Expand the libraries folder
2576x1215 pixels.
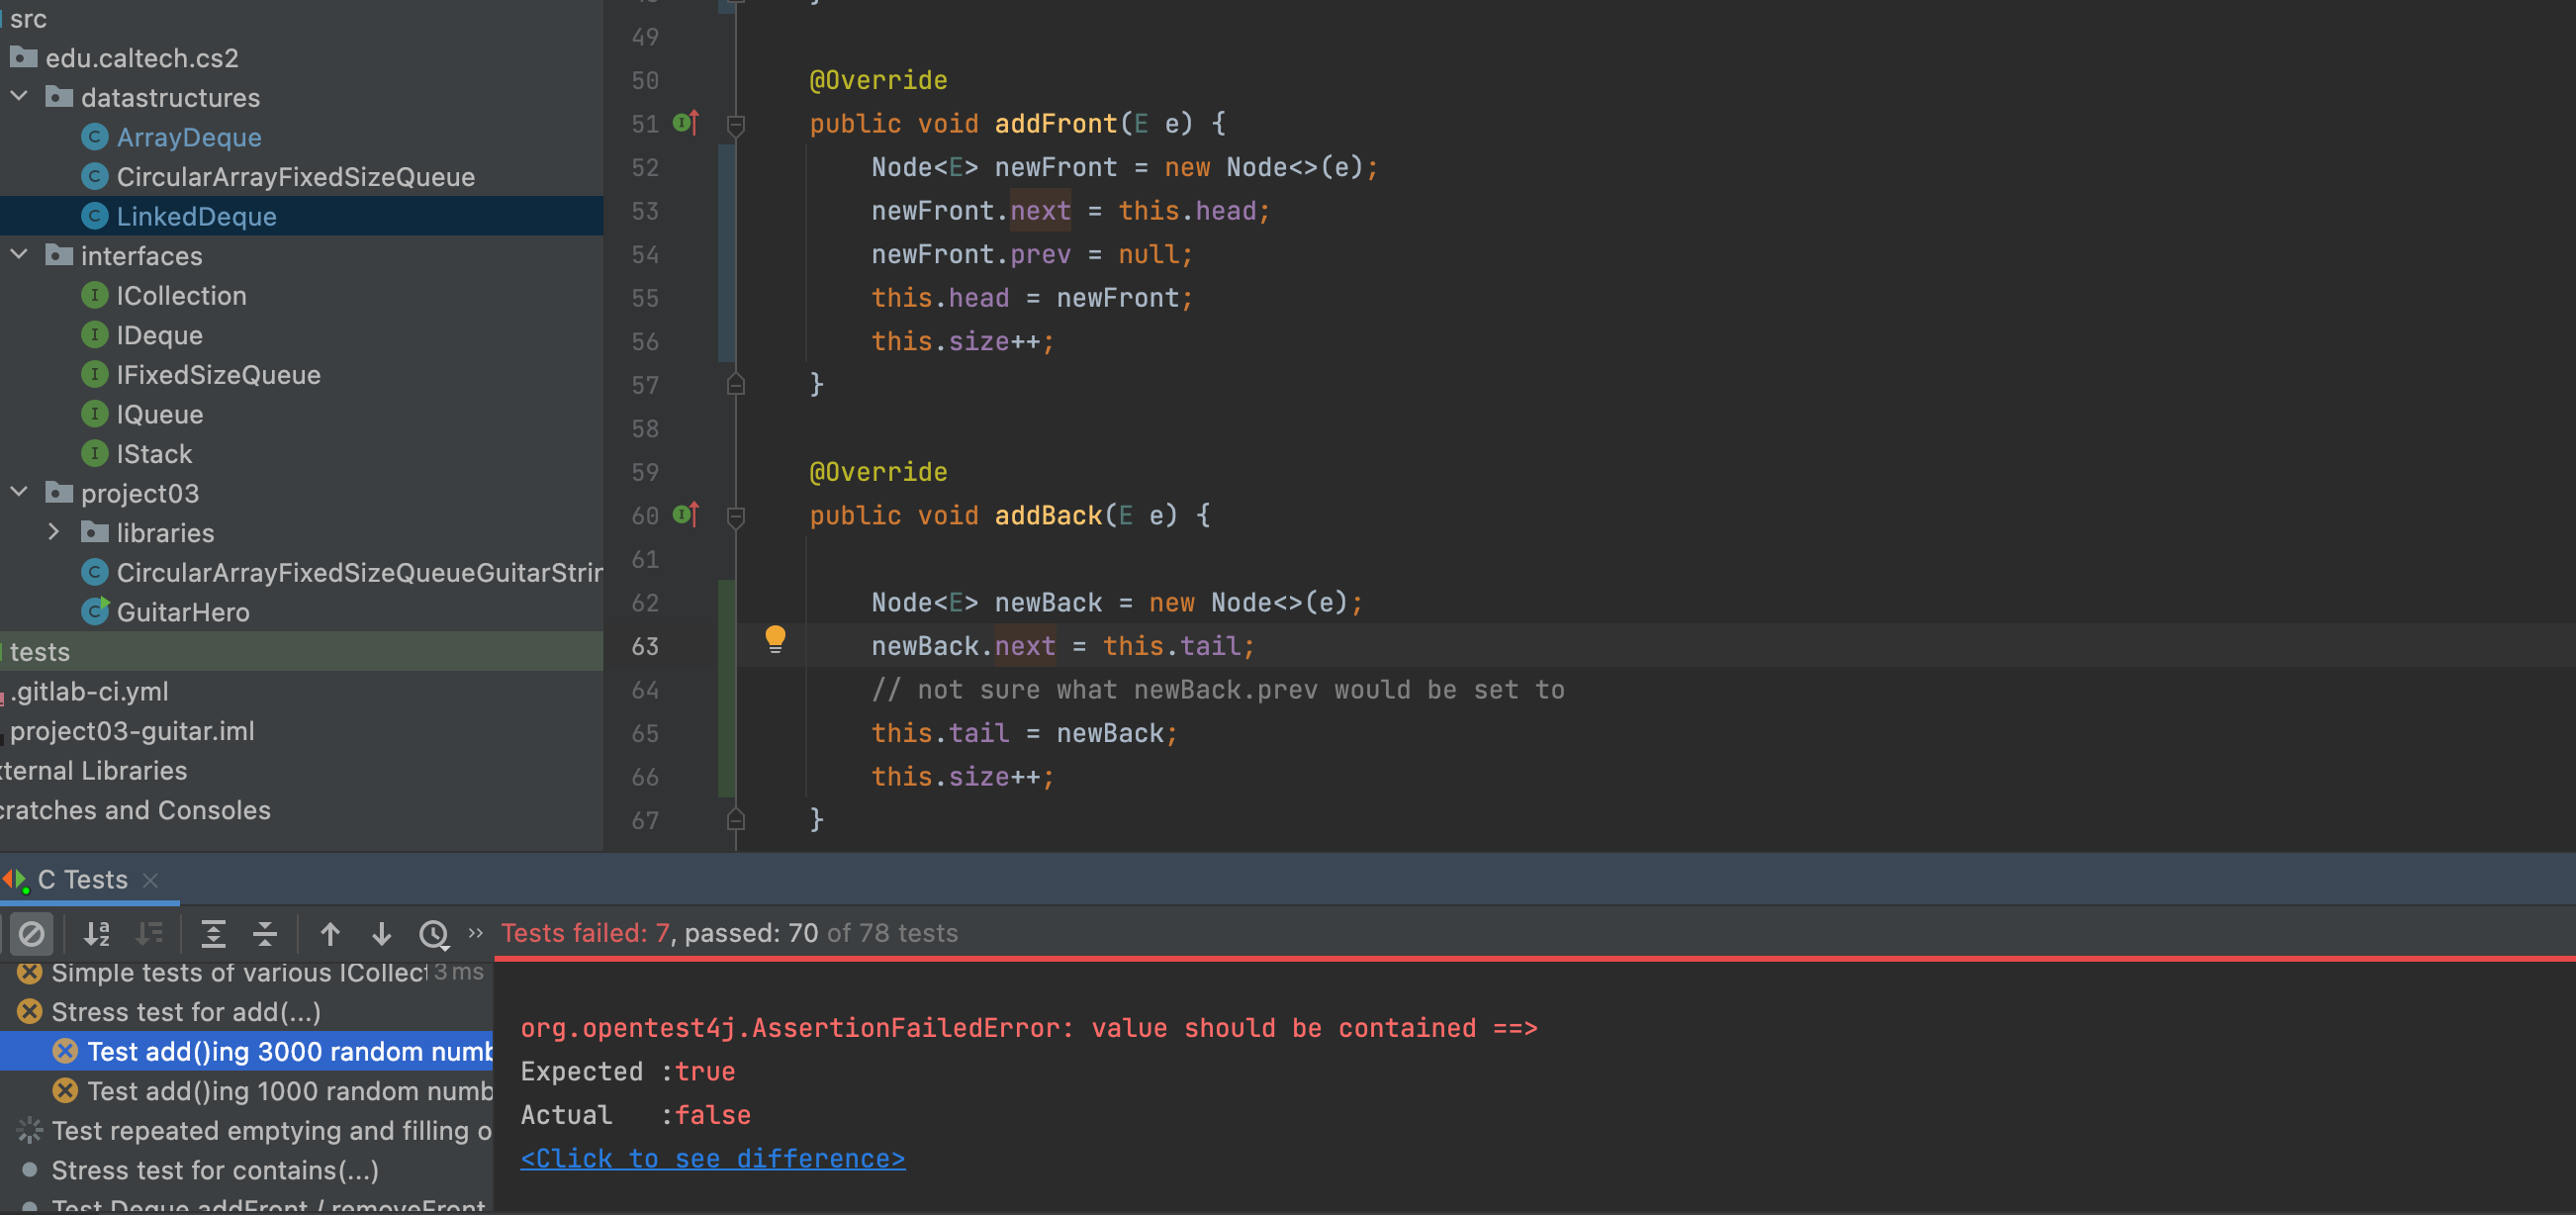[x=54, y=532]
